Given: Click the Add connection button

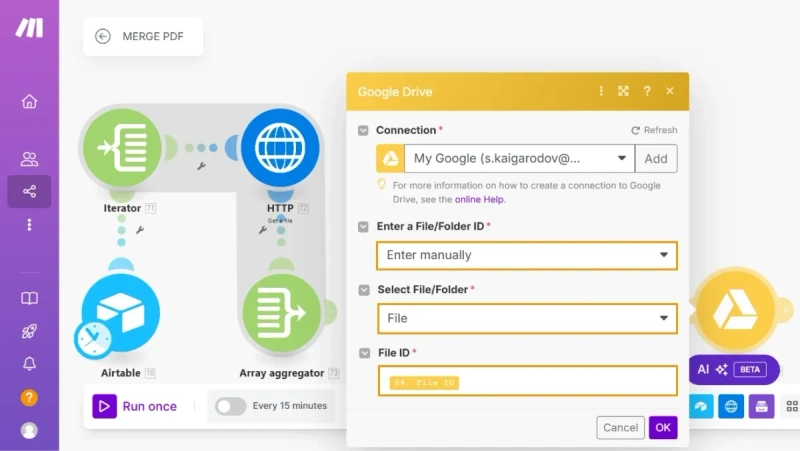Looking at the screenshot, I should [x=656, y=159].
